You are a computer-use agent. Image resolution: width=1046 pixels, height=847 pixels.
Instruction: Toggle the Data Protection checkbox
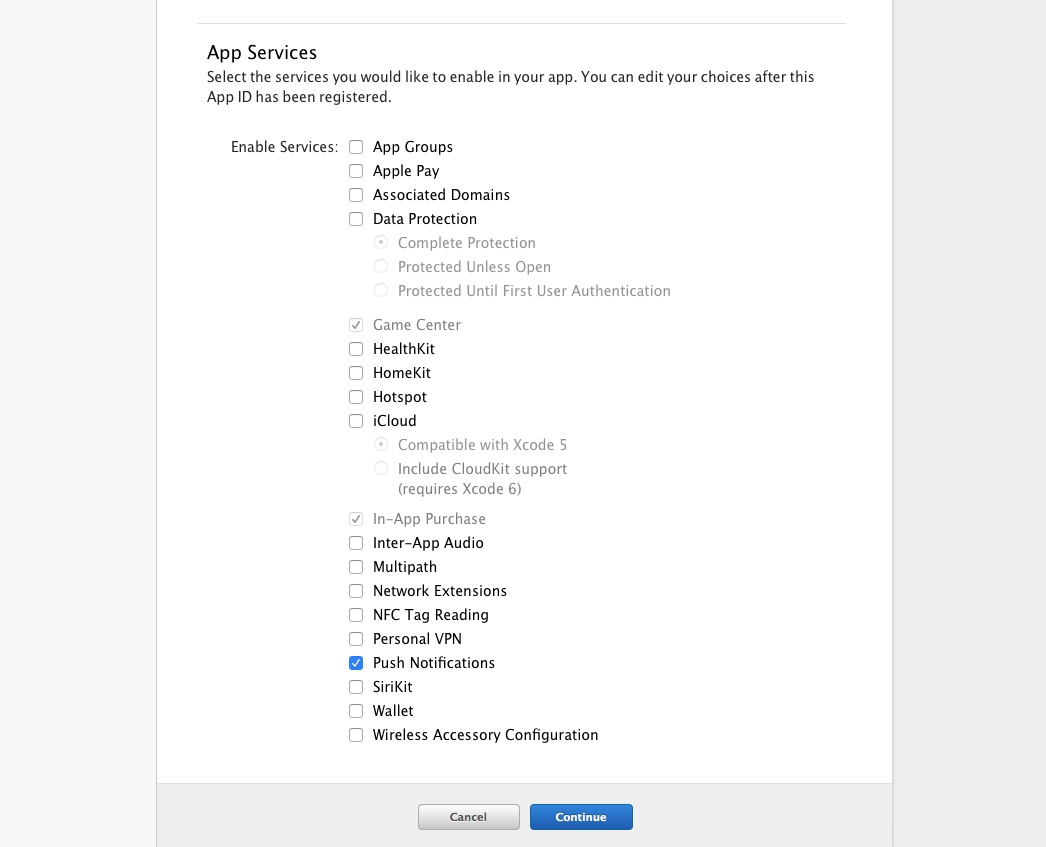356,219
